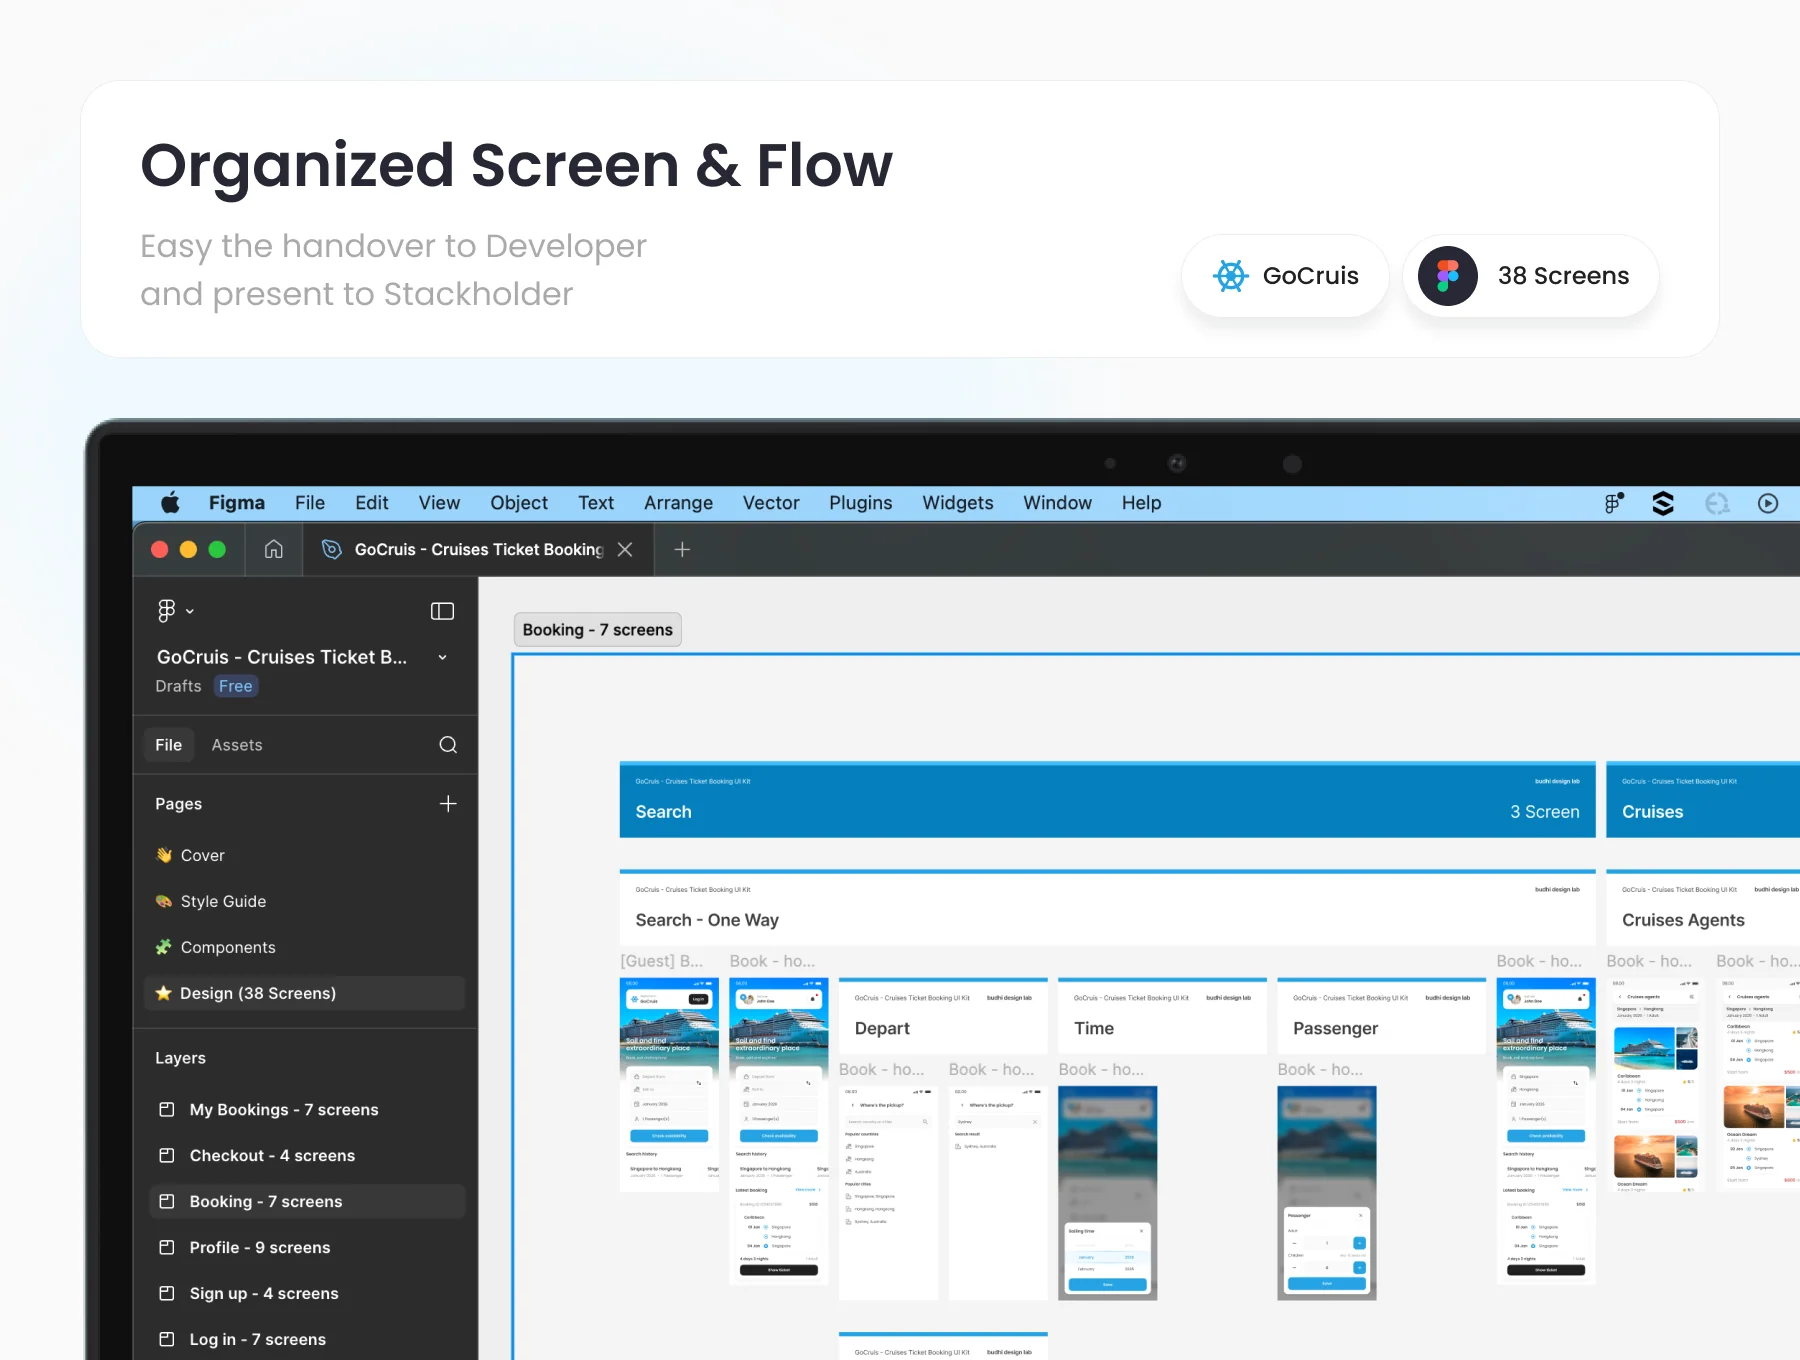Click the Pages section header
The image size is (1800, 1360).
coord(179,804)
